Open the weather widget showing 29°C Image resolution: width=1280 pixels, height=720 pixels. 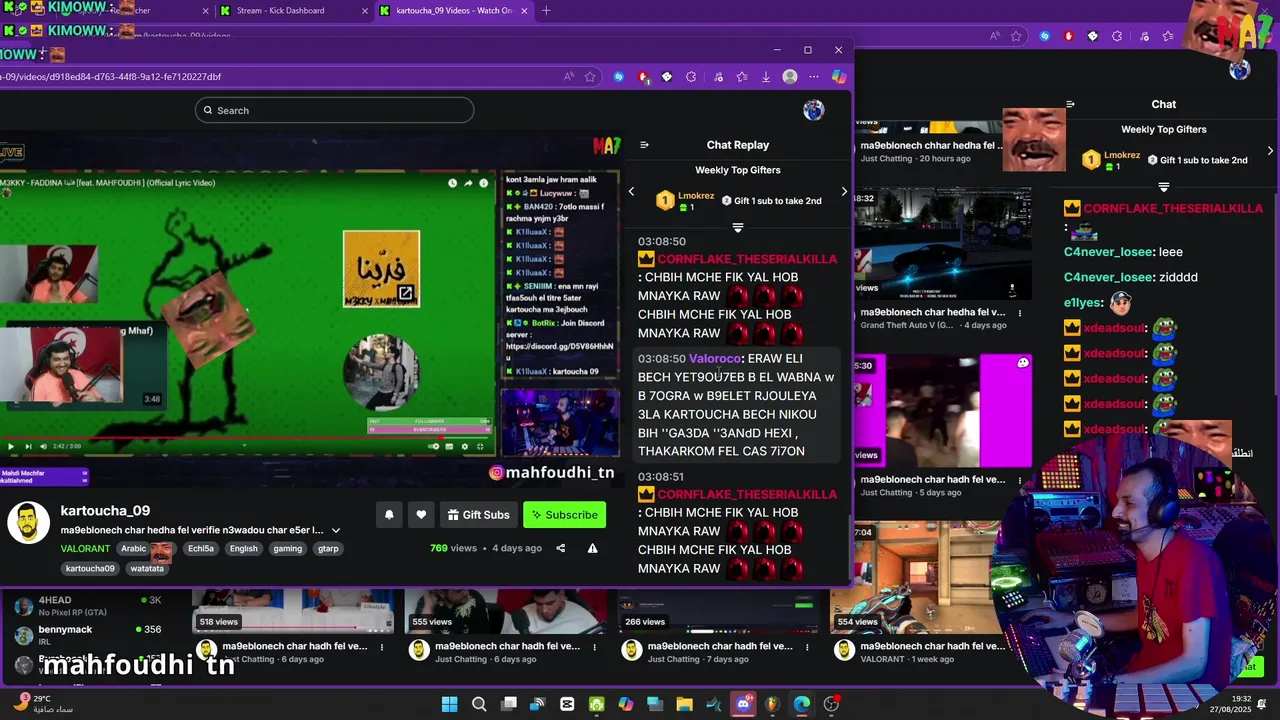(45, 704)
